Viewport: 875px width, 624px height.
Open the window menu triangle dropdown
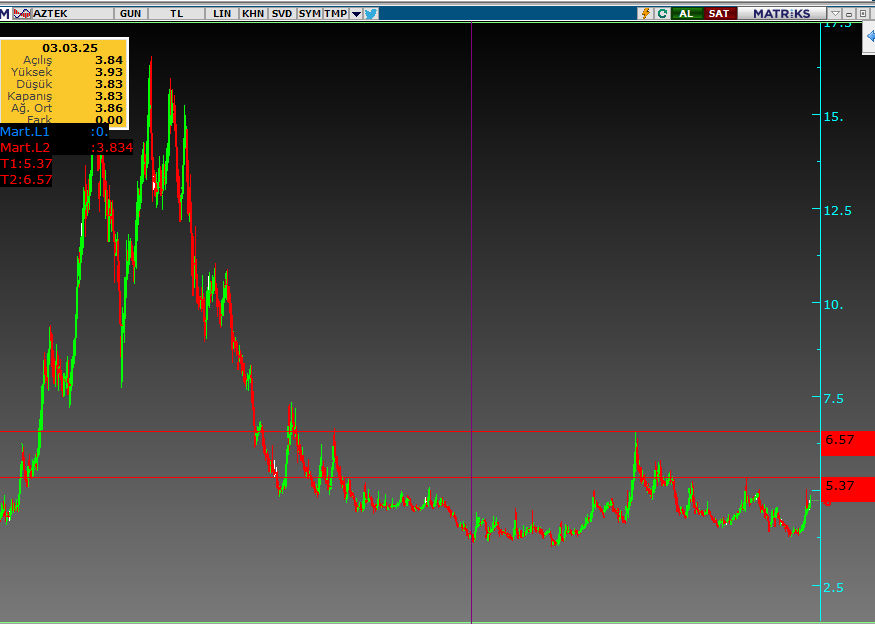coord(835,13)
